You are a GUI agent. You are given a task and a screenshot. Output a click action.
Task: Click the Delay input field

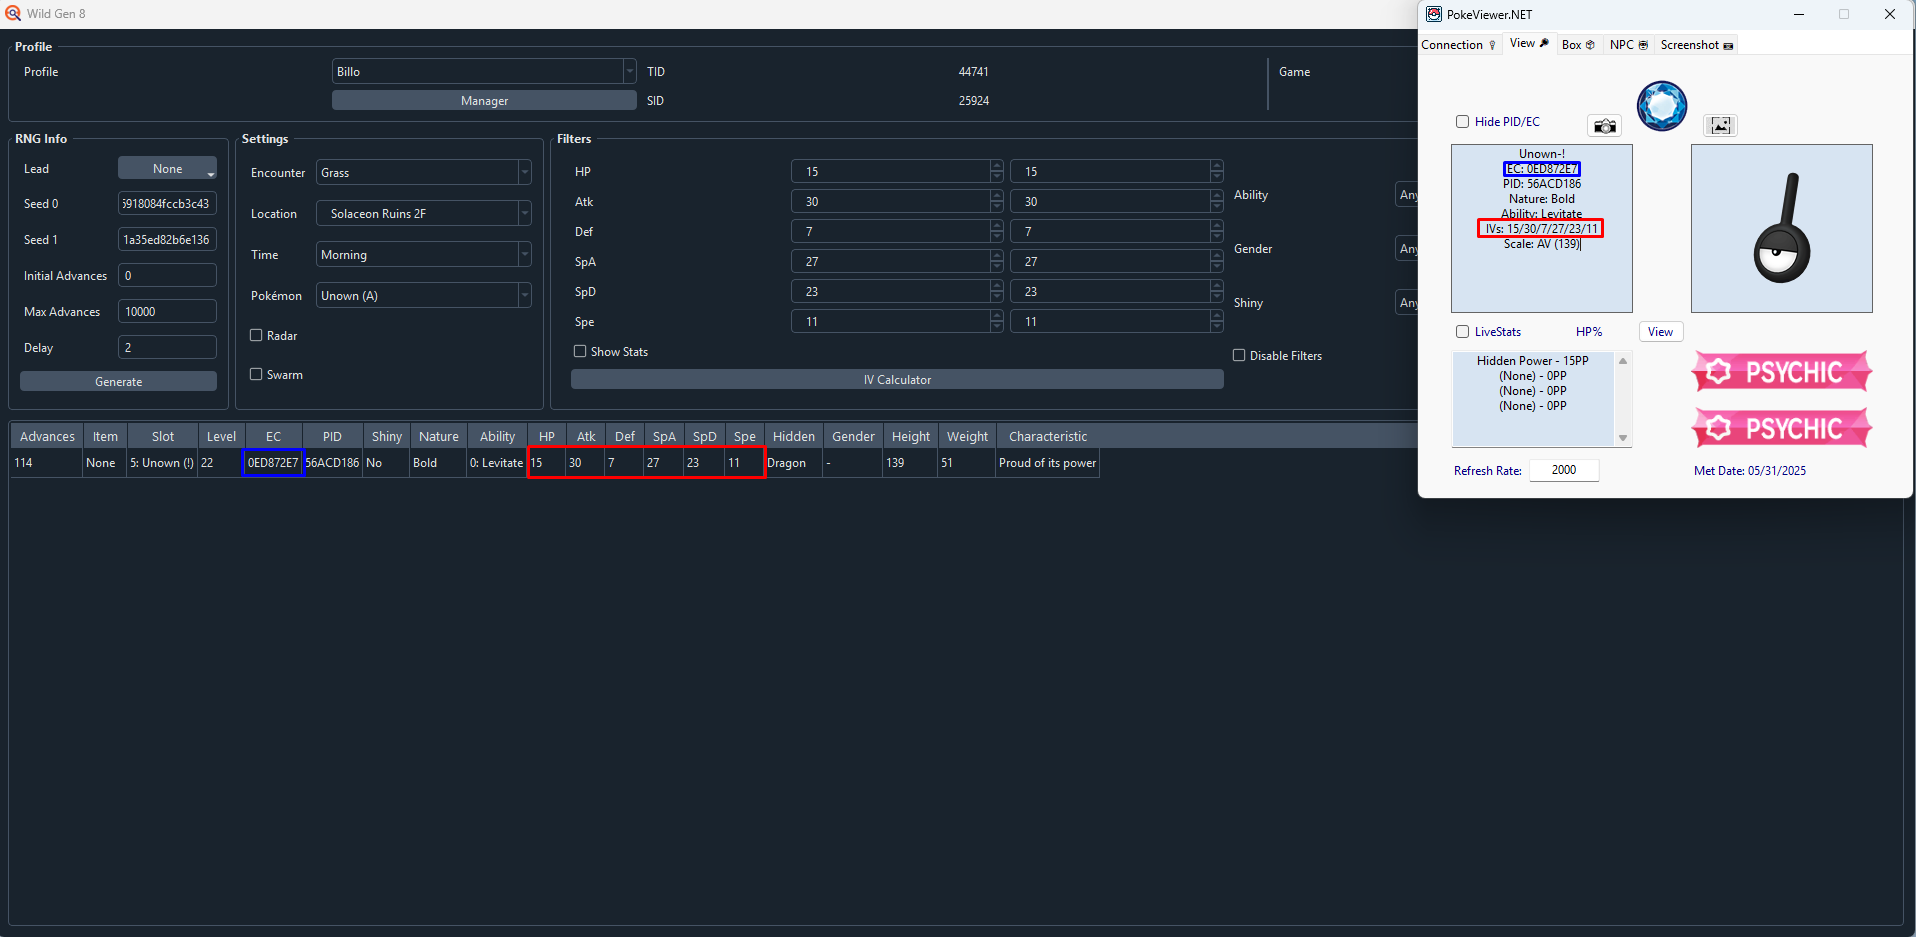coord(167,347)
